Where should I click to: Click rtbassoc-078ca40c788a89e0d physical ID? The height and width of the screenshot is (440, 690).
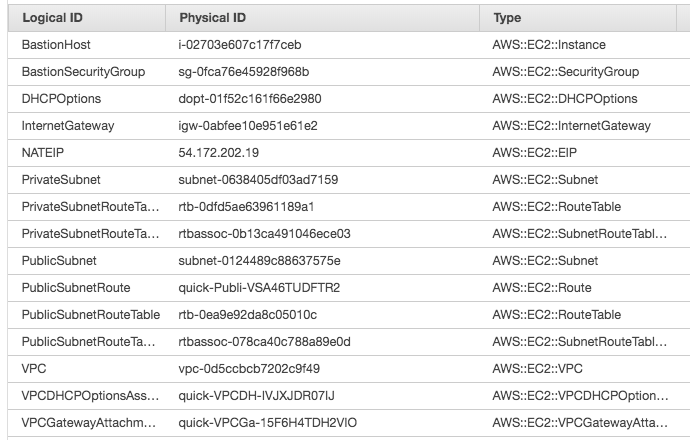tap(264, 342)
